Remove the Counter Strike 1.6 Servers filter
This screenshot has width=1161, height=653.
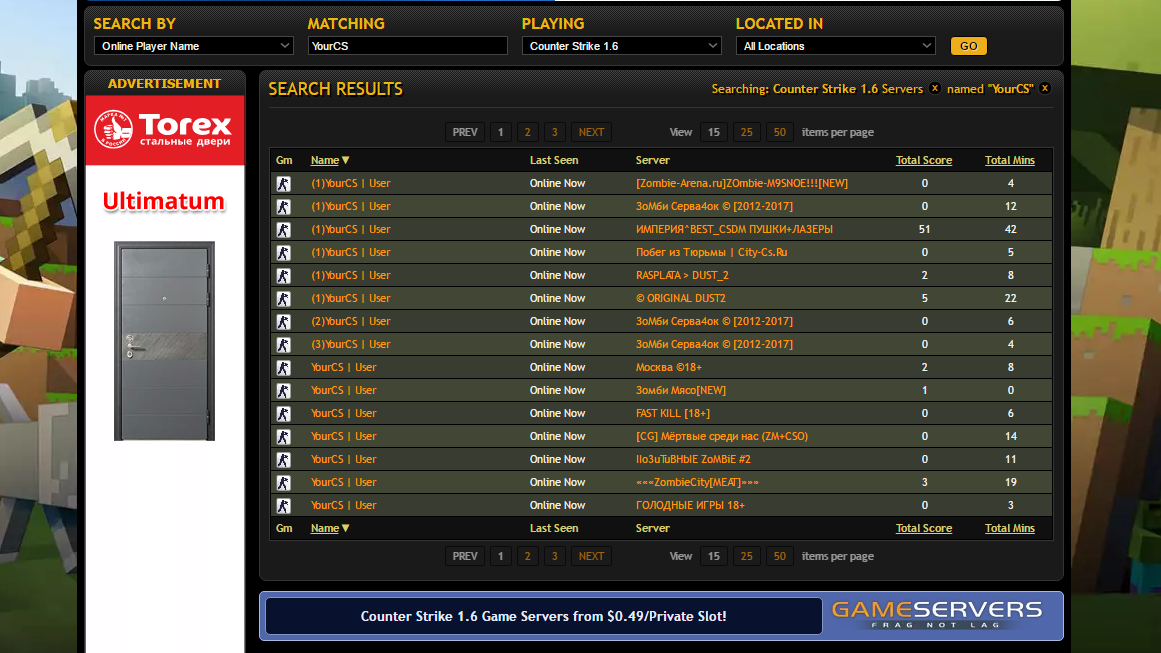point(934,88)
